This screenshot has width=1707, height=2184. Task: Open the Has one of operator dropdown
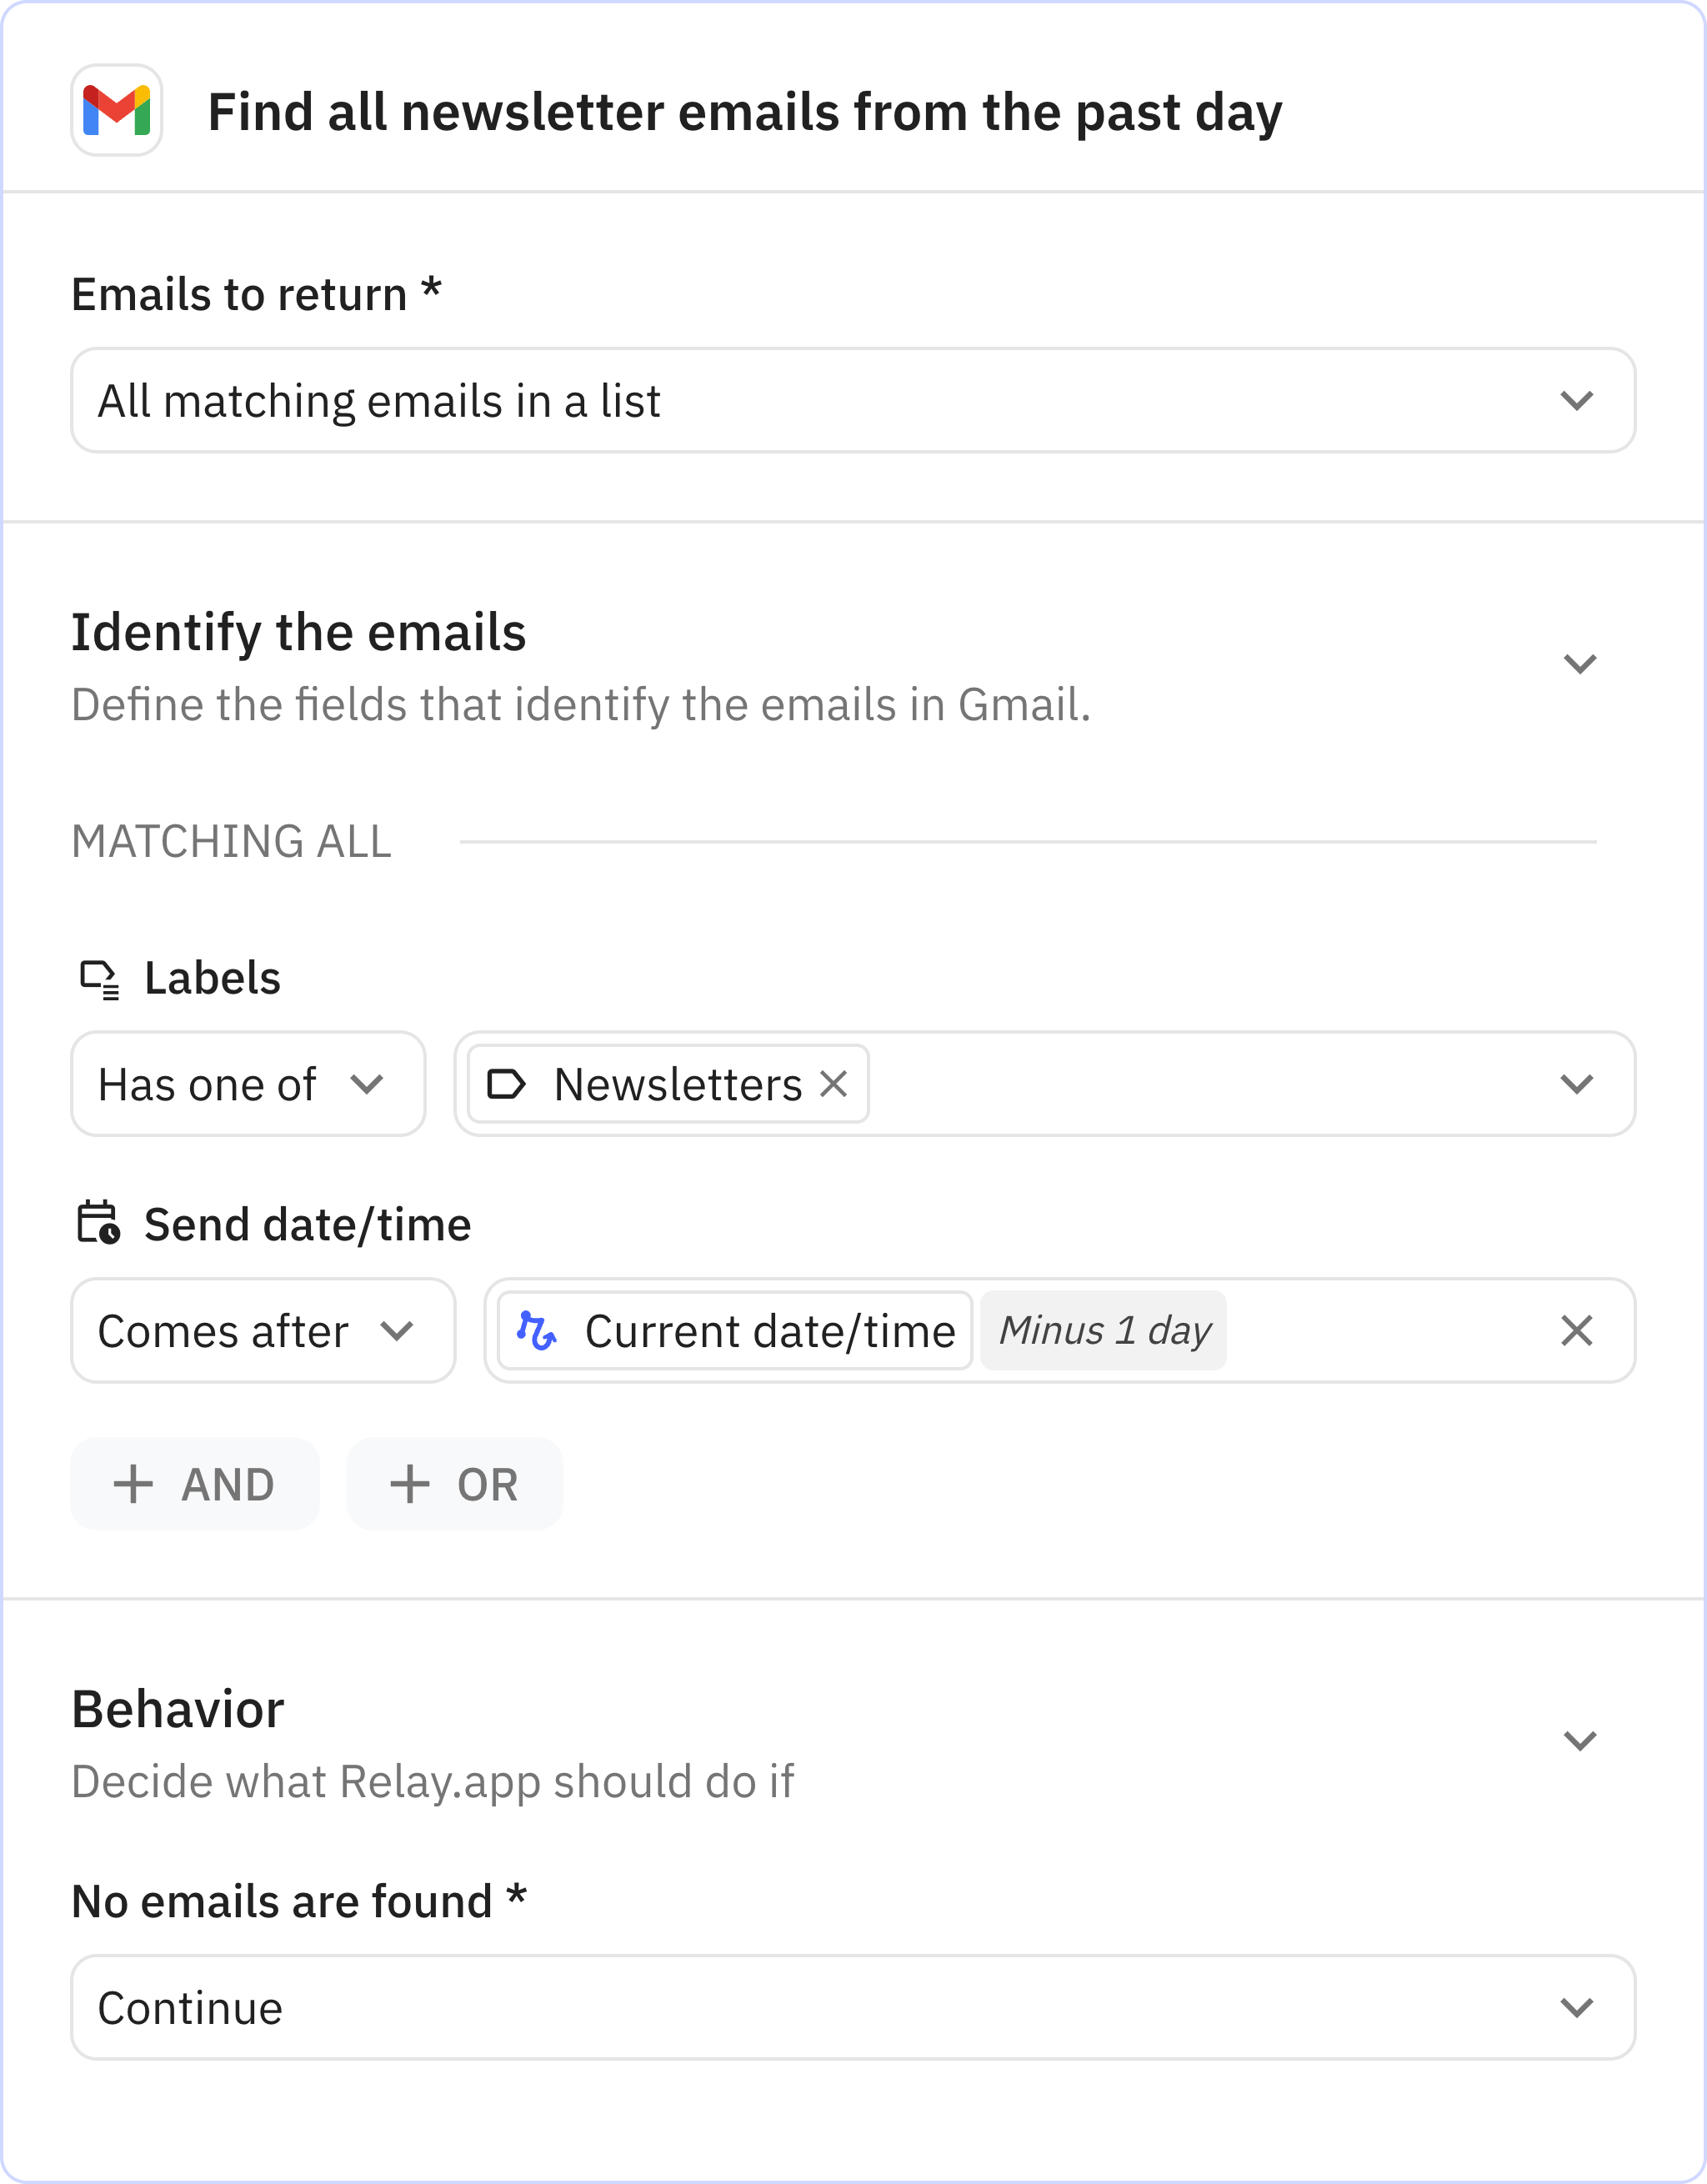pos(247,1084)
